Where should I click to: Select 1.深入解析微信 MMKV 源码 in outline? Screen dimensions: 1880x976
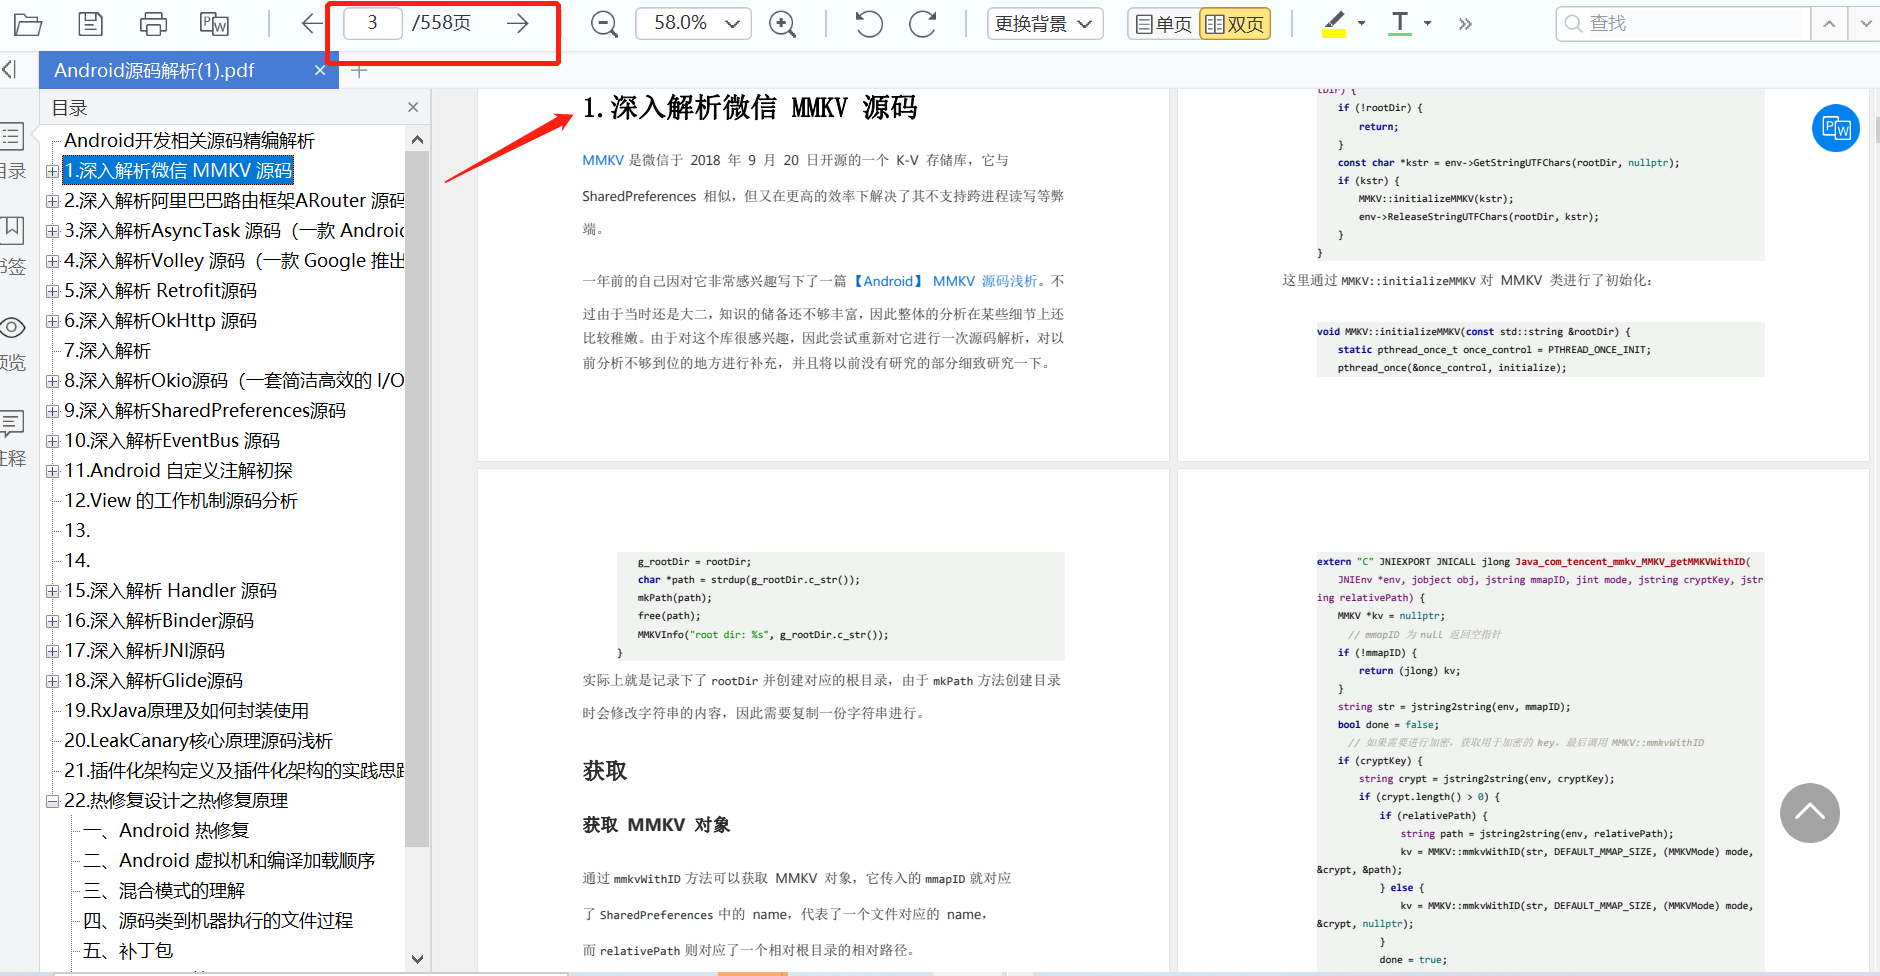point(178,171)
